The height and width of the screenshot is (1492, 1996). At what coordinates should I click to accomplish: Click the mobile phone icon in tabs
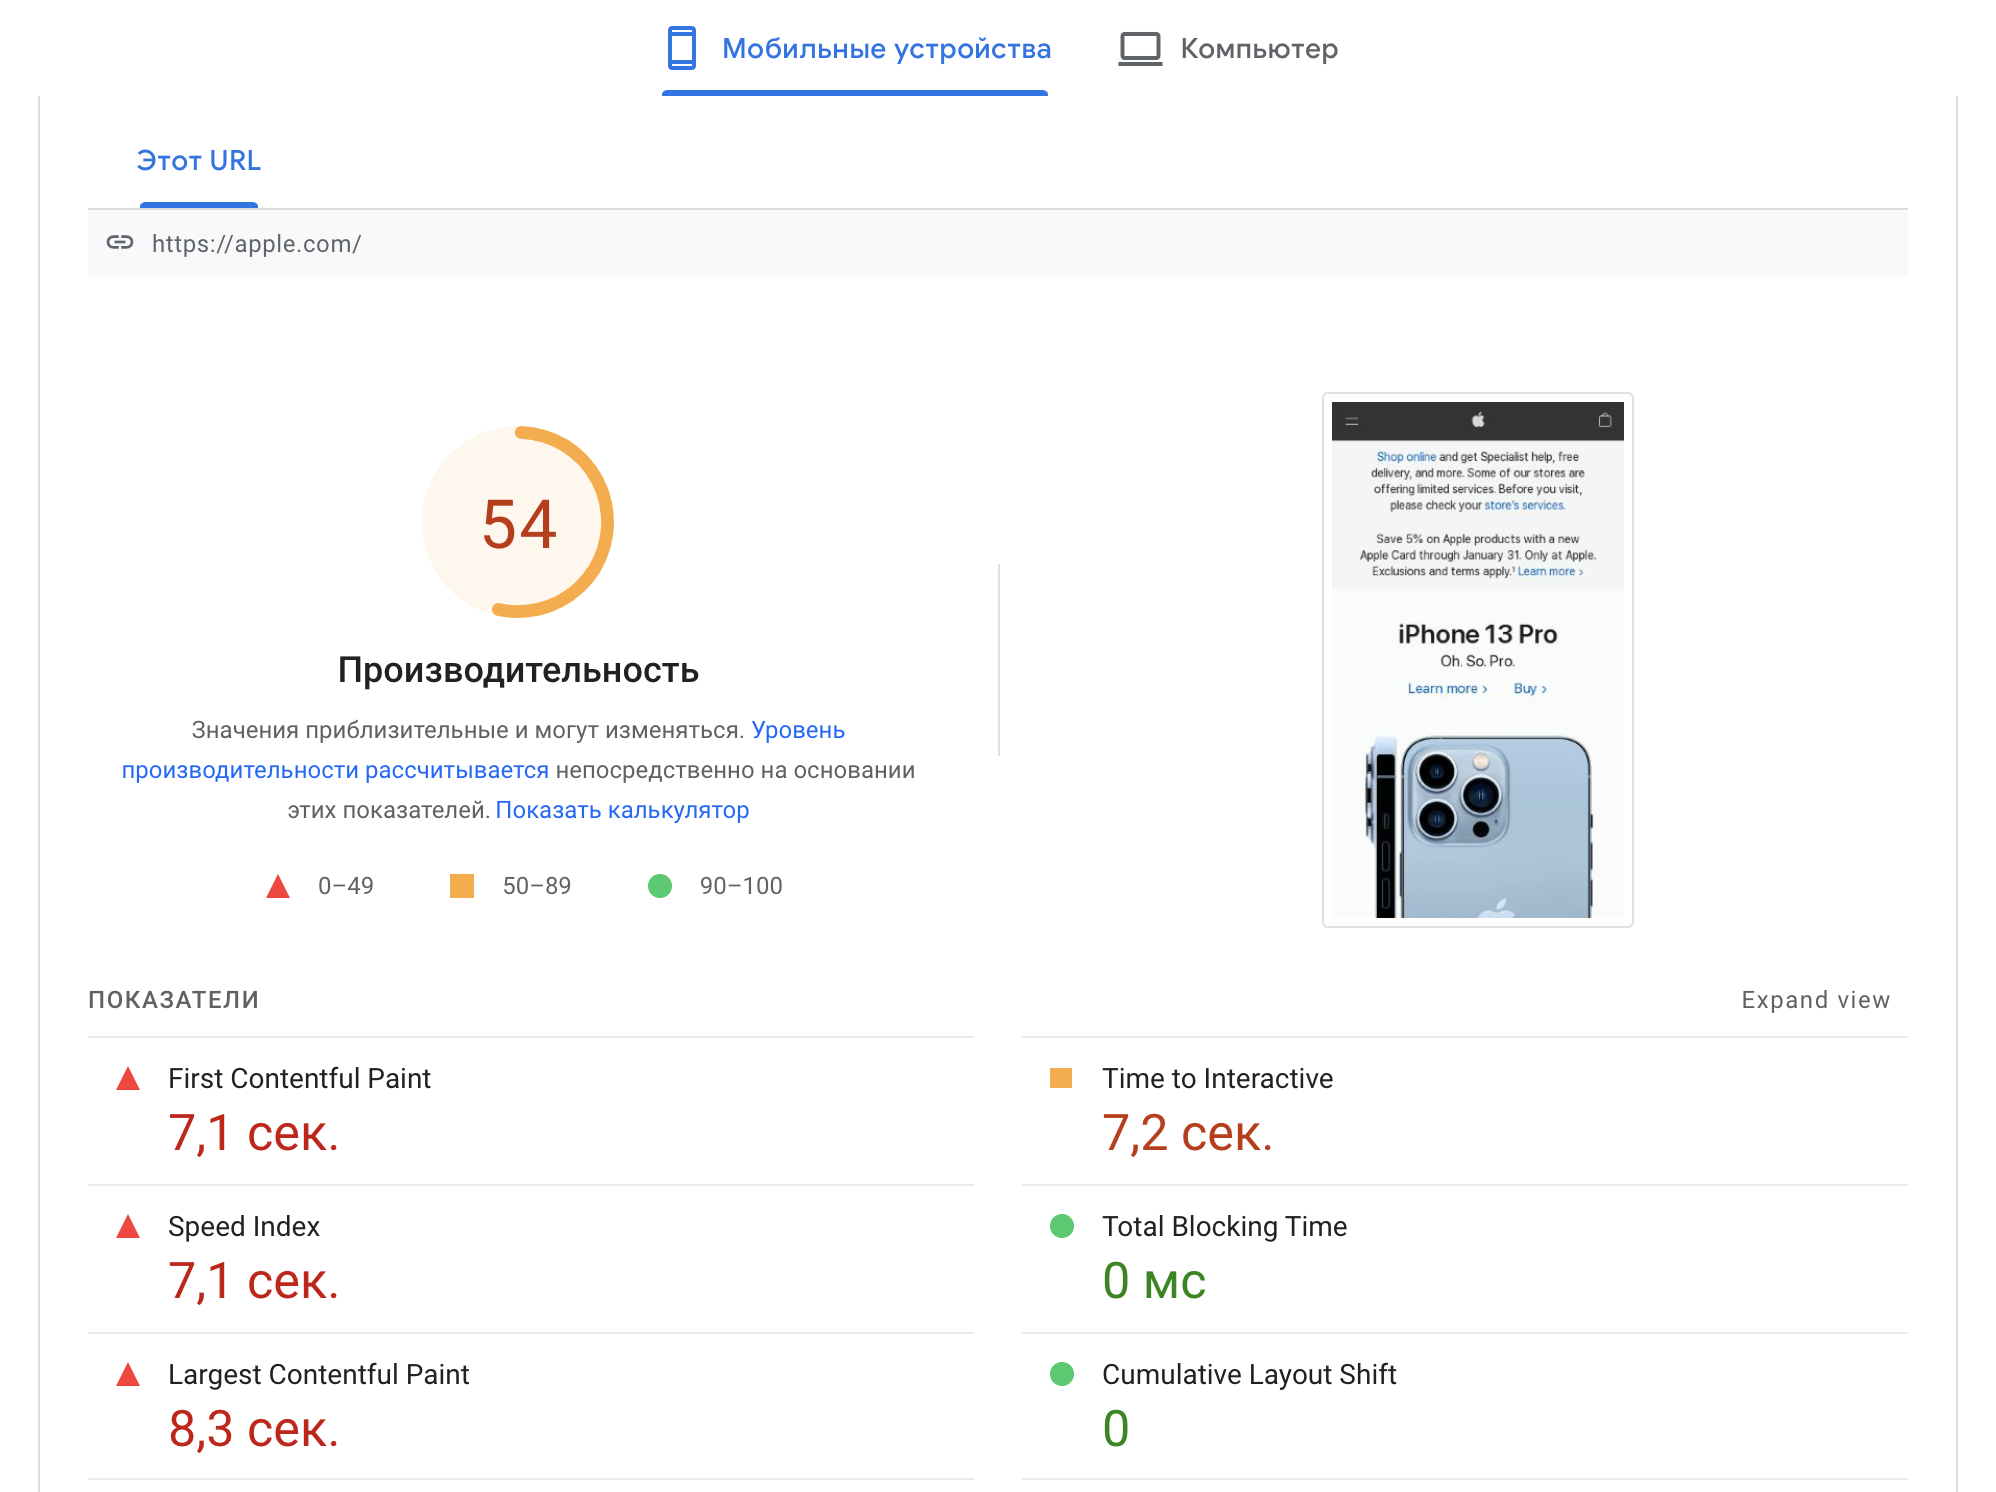(x=681, y=48)
